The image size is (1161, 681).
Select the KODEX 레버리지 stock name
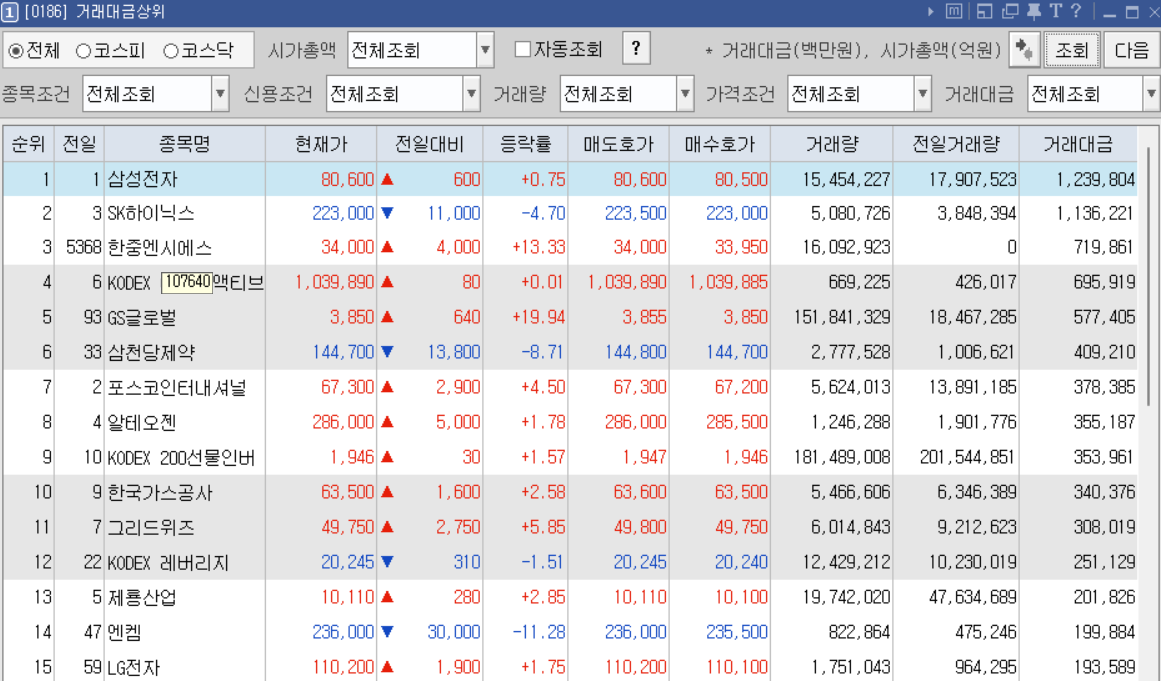click(168, 563)
